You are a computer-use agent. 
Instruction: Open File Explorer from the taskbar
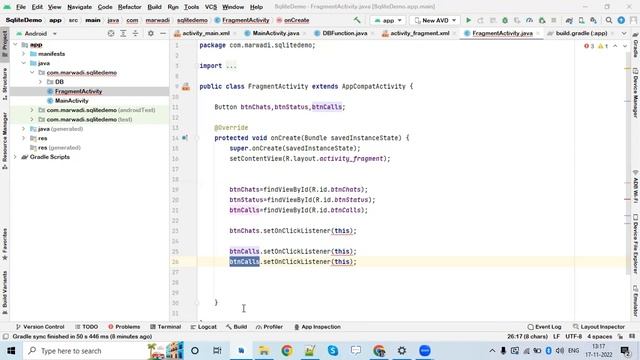pos(264,351)
